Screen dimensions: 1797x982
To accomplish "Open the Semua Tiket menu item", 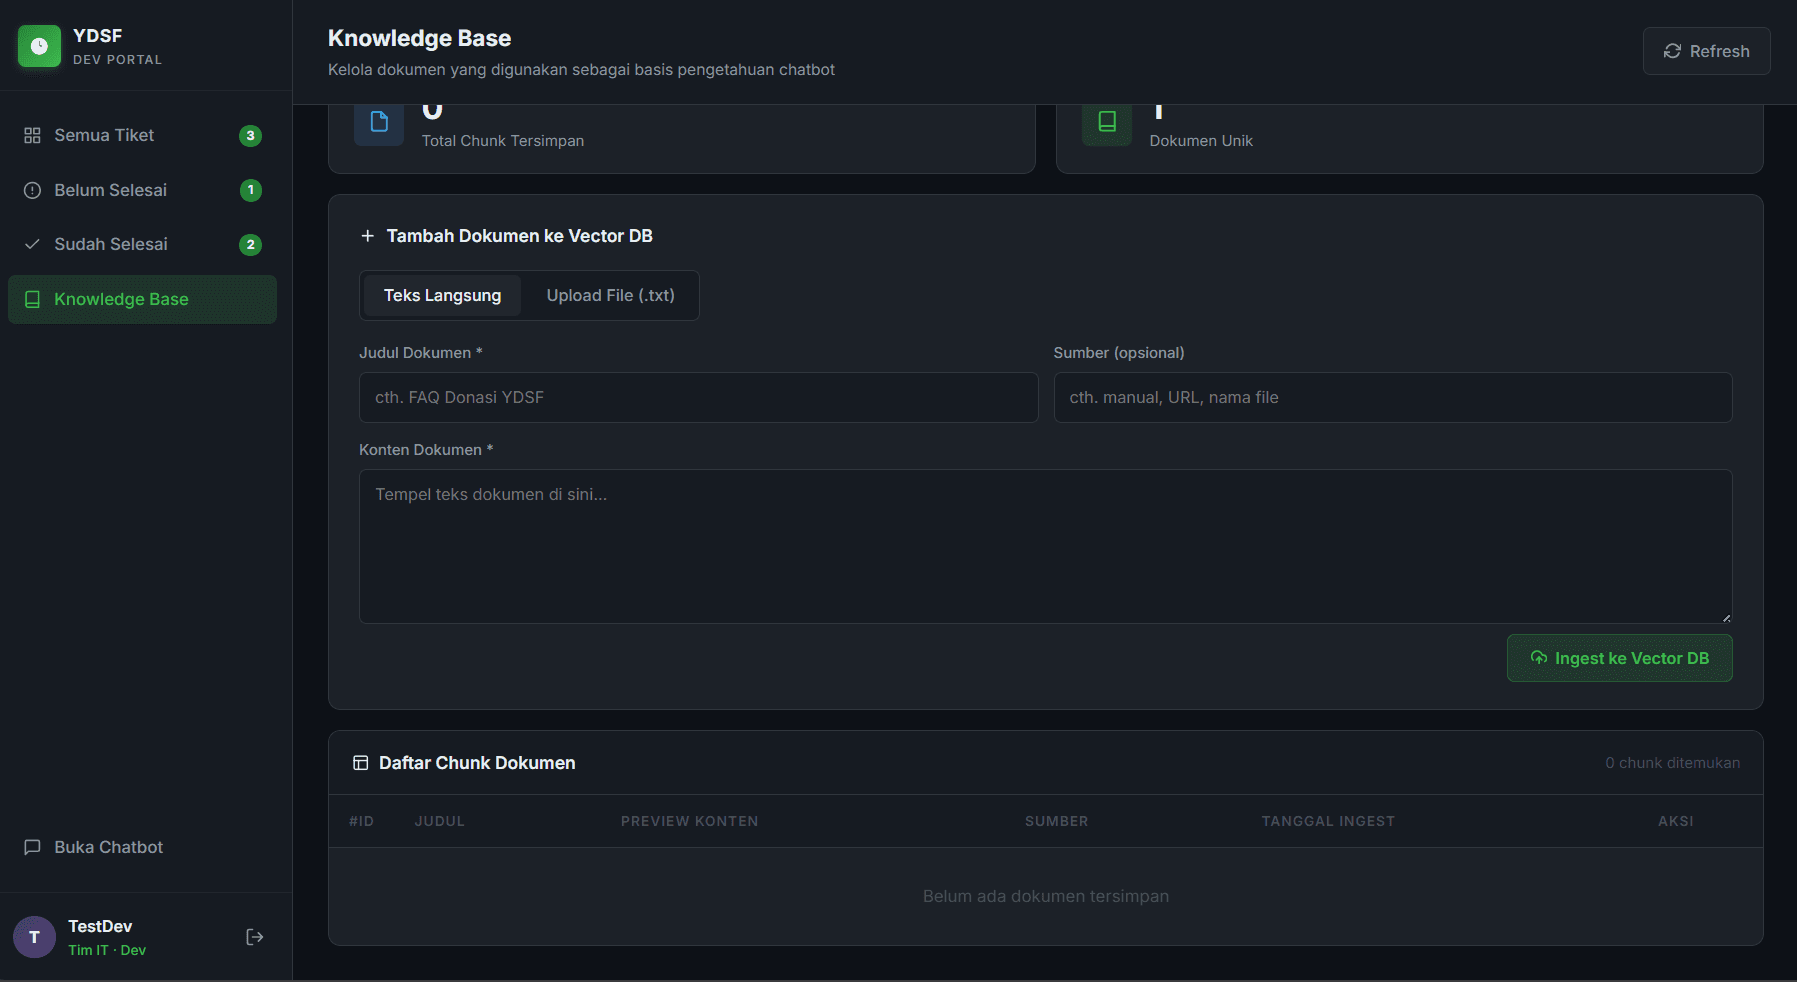I will click(142, 135).
